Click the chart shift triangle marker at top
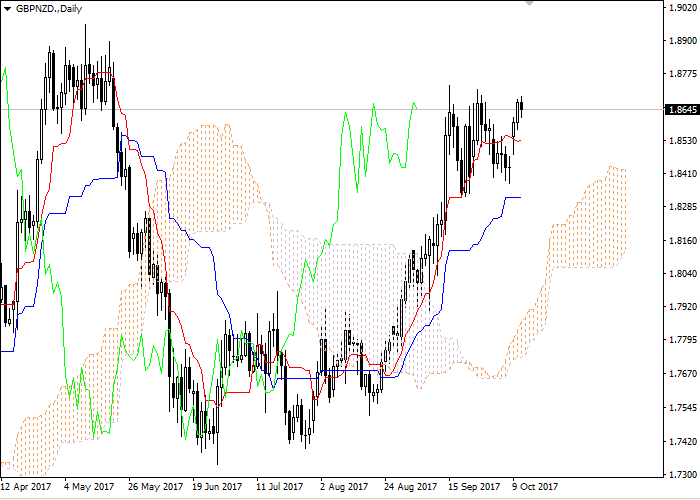Image resolution: width=700 pixels, height=500 pixels. point(529,3)
